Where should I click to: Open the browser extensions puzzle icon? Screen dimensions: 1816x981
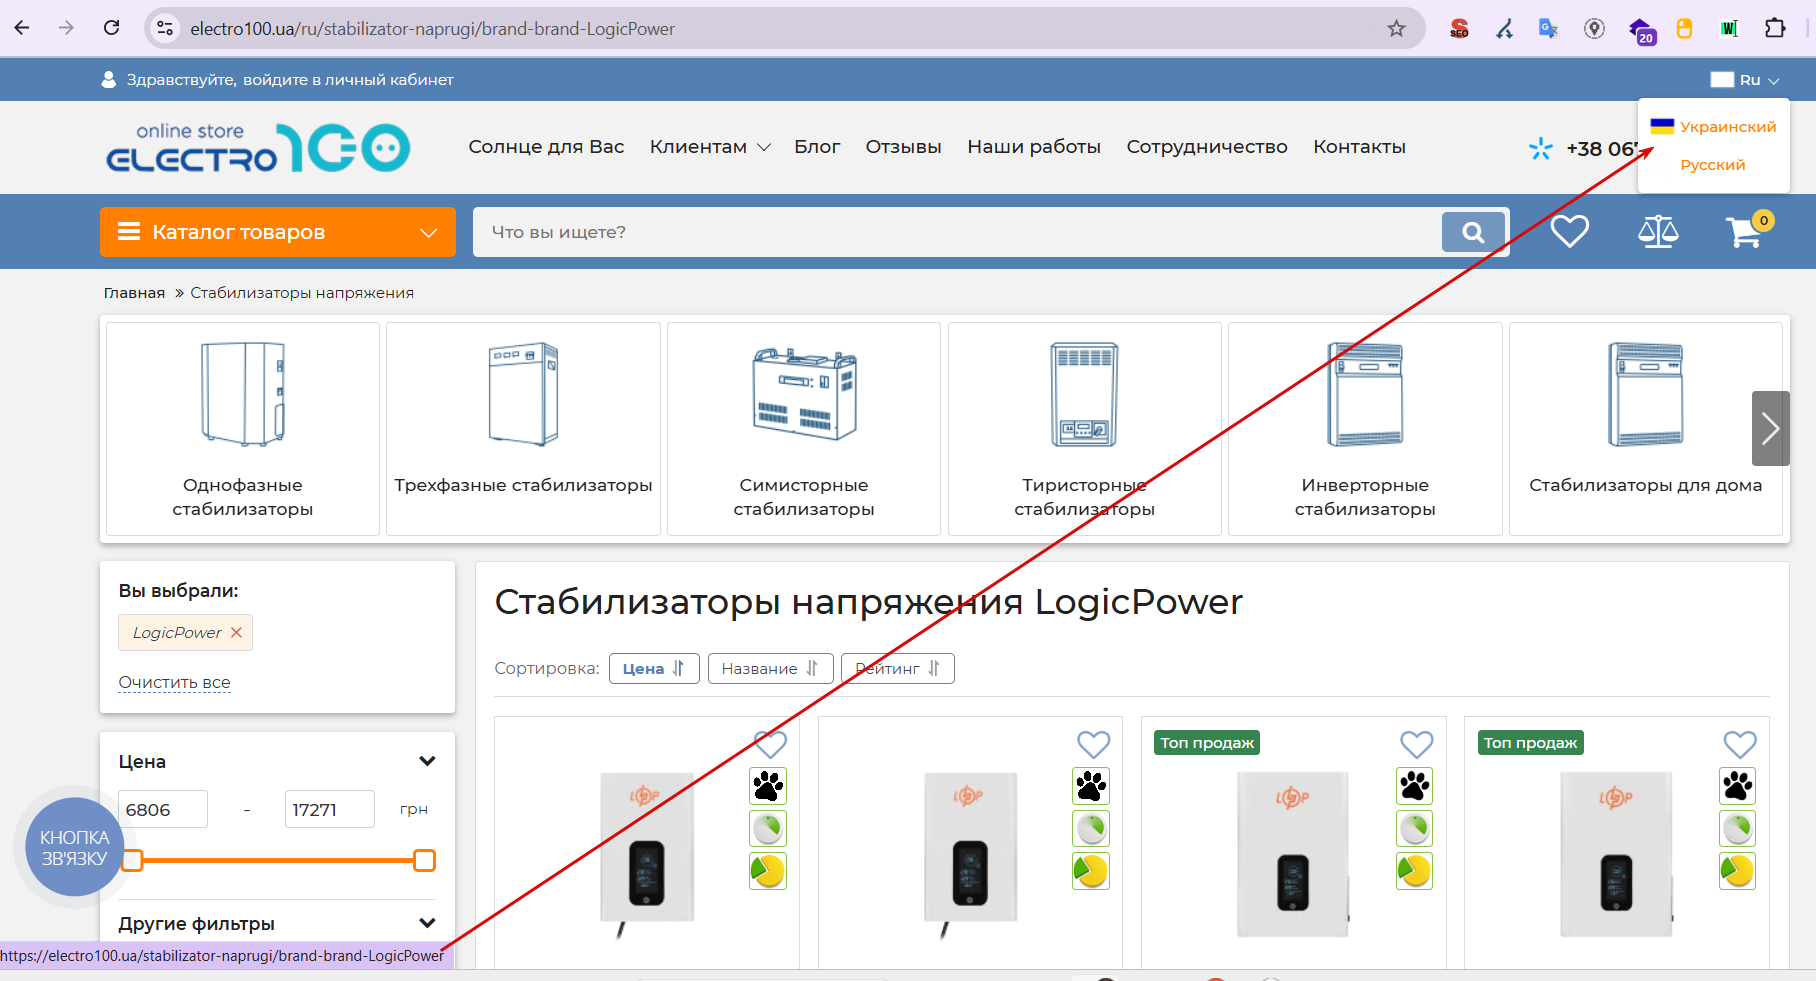click(x=1775, y=28)
